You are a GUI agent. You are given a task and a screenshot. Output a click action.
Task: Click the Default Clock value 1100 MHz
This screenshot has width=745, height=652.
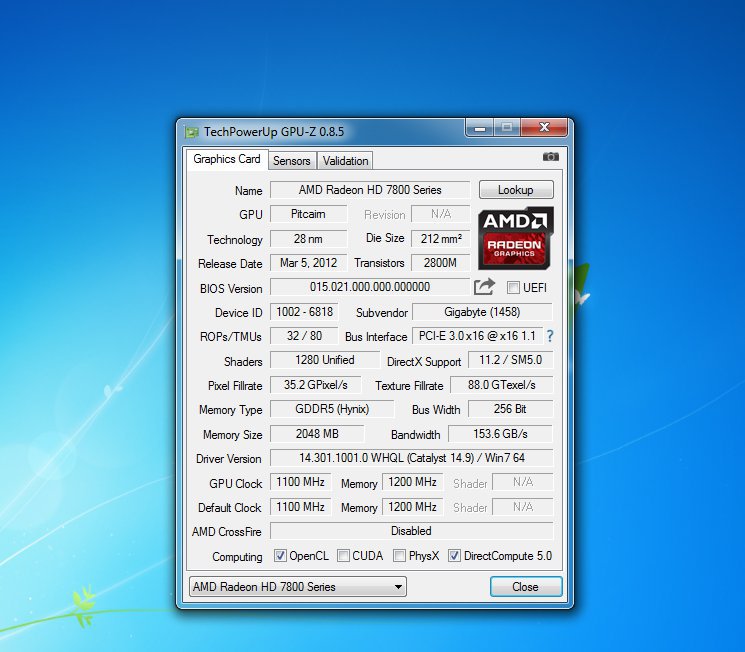300,507
